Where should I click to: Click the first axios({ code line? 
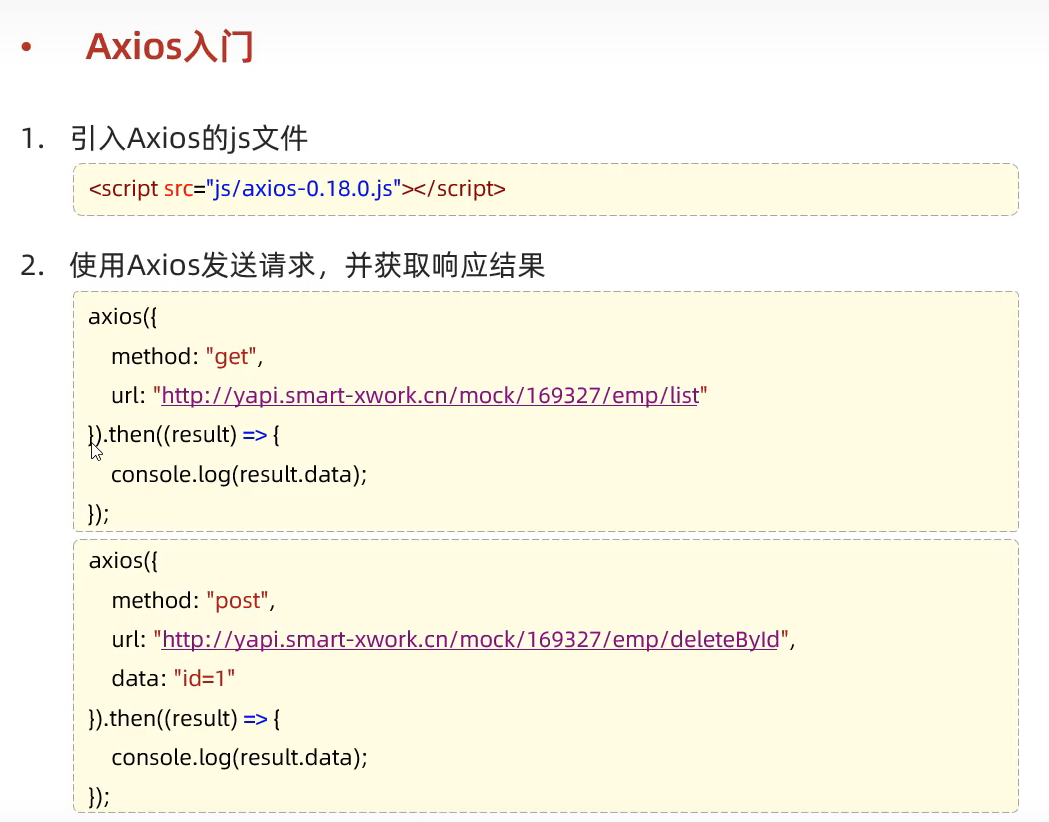point(123,317)
